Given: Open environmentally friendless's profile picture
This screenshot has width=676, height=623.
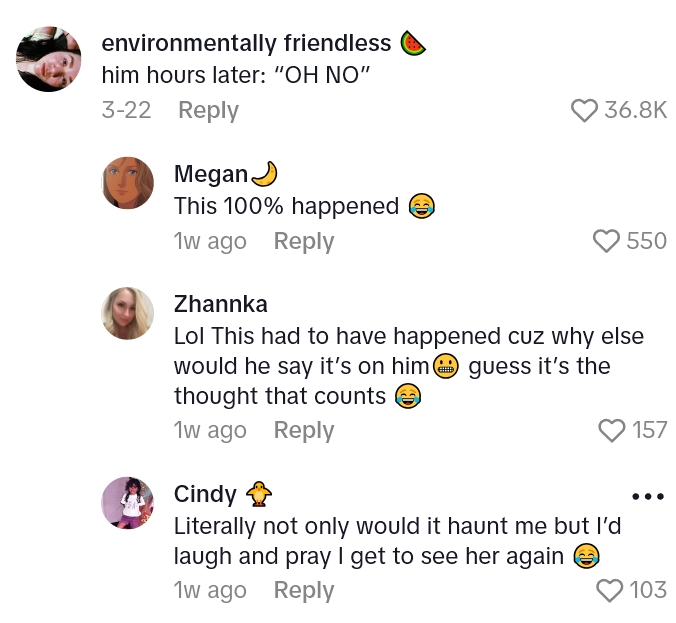Looking at the screenshot, I should pos(49,59).
